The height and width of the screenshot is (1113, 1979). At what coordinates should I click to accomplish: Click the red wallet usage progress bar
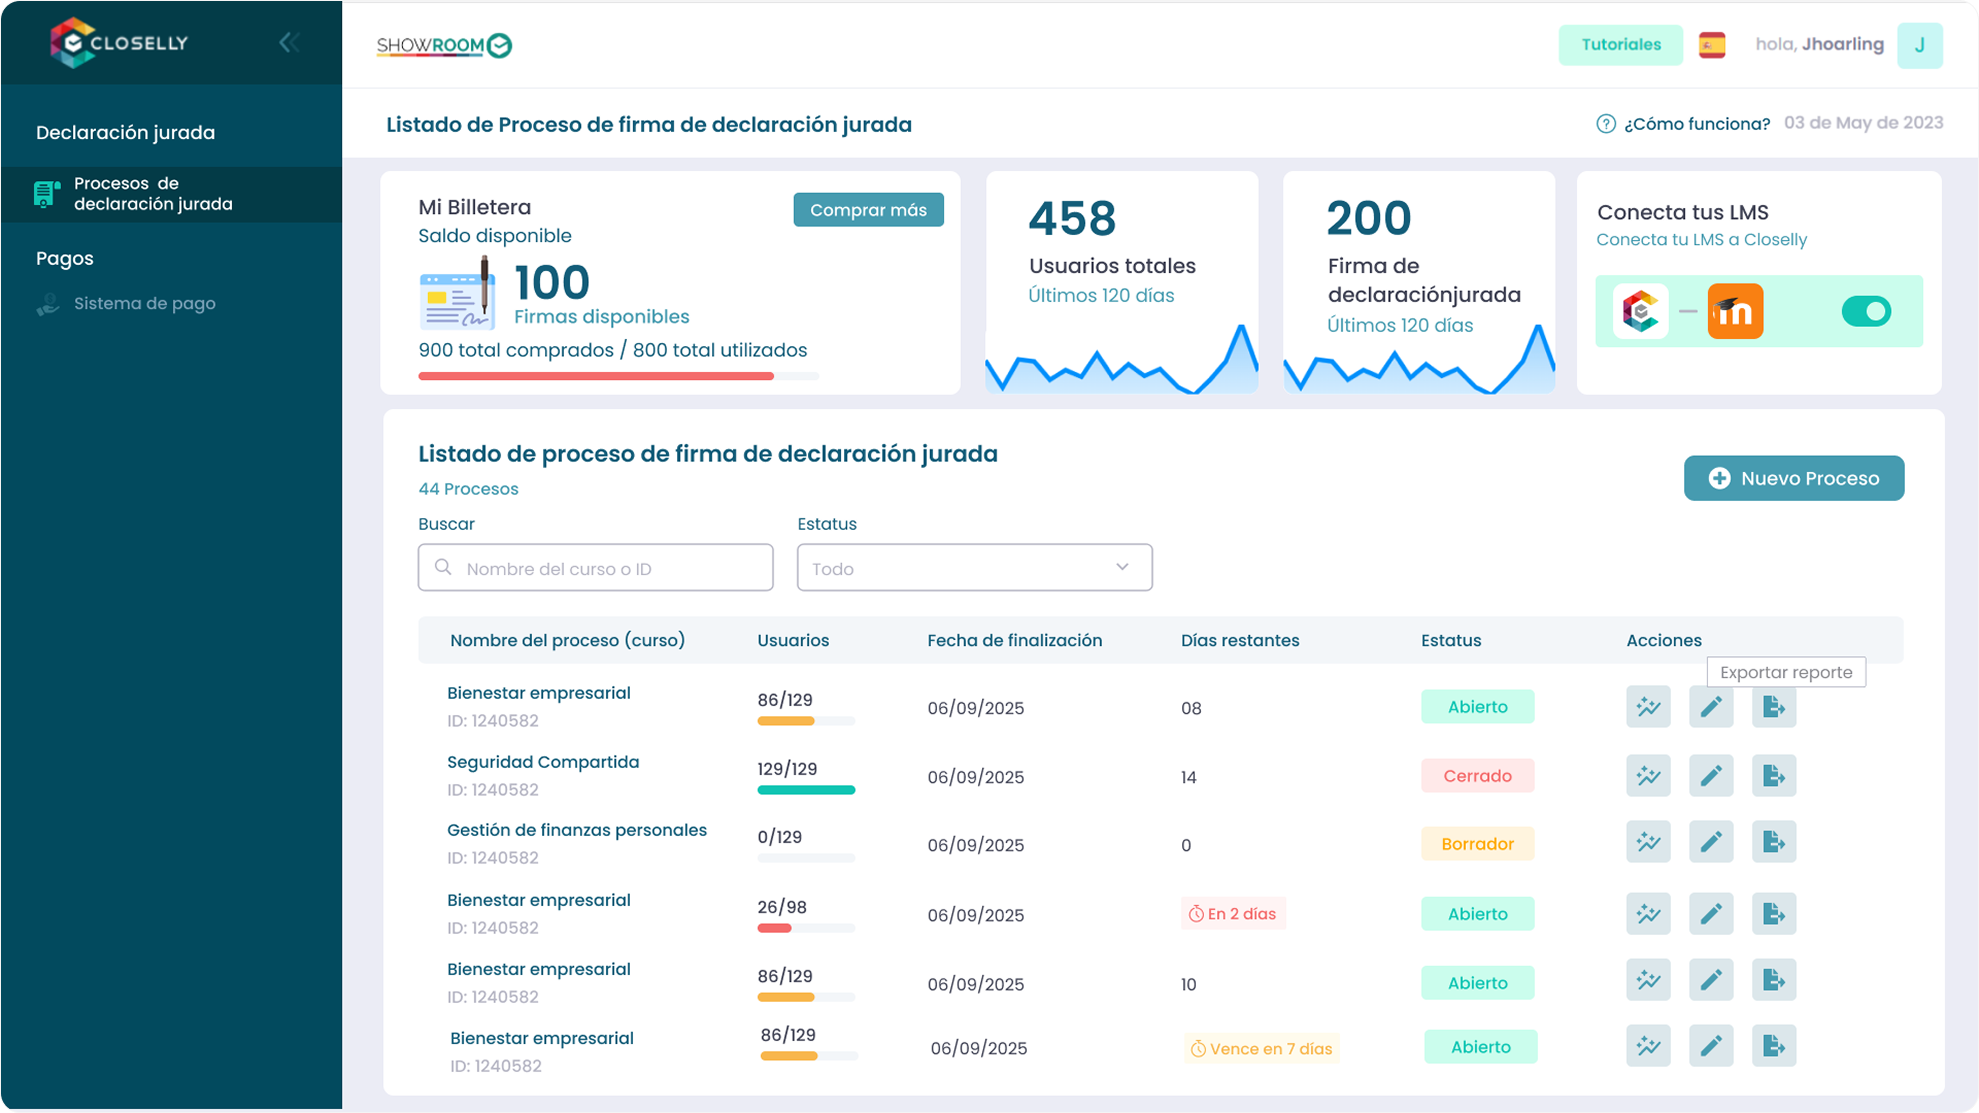pos(596,376)
